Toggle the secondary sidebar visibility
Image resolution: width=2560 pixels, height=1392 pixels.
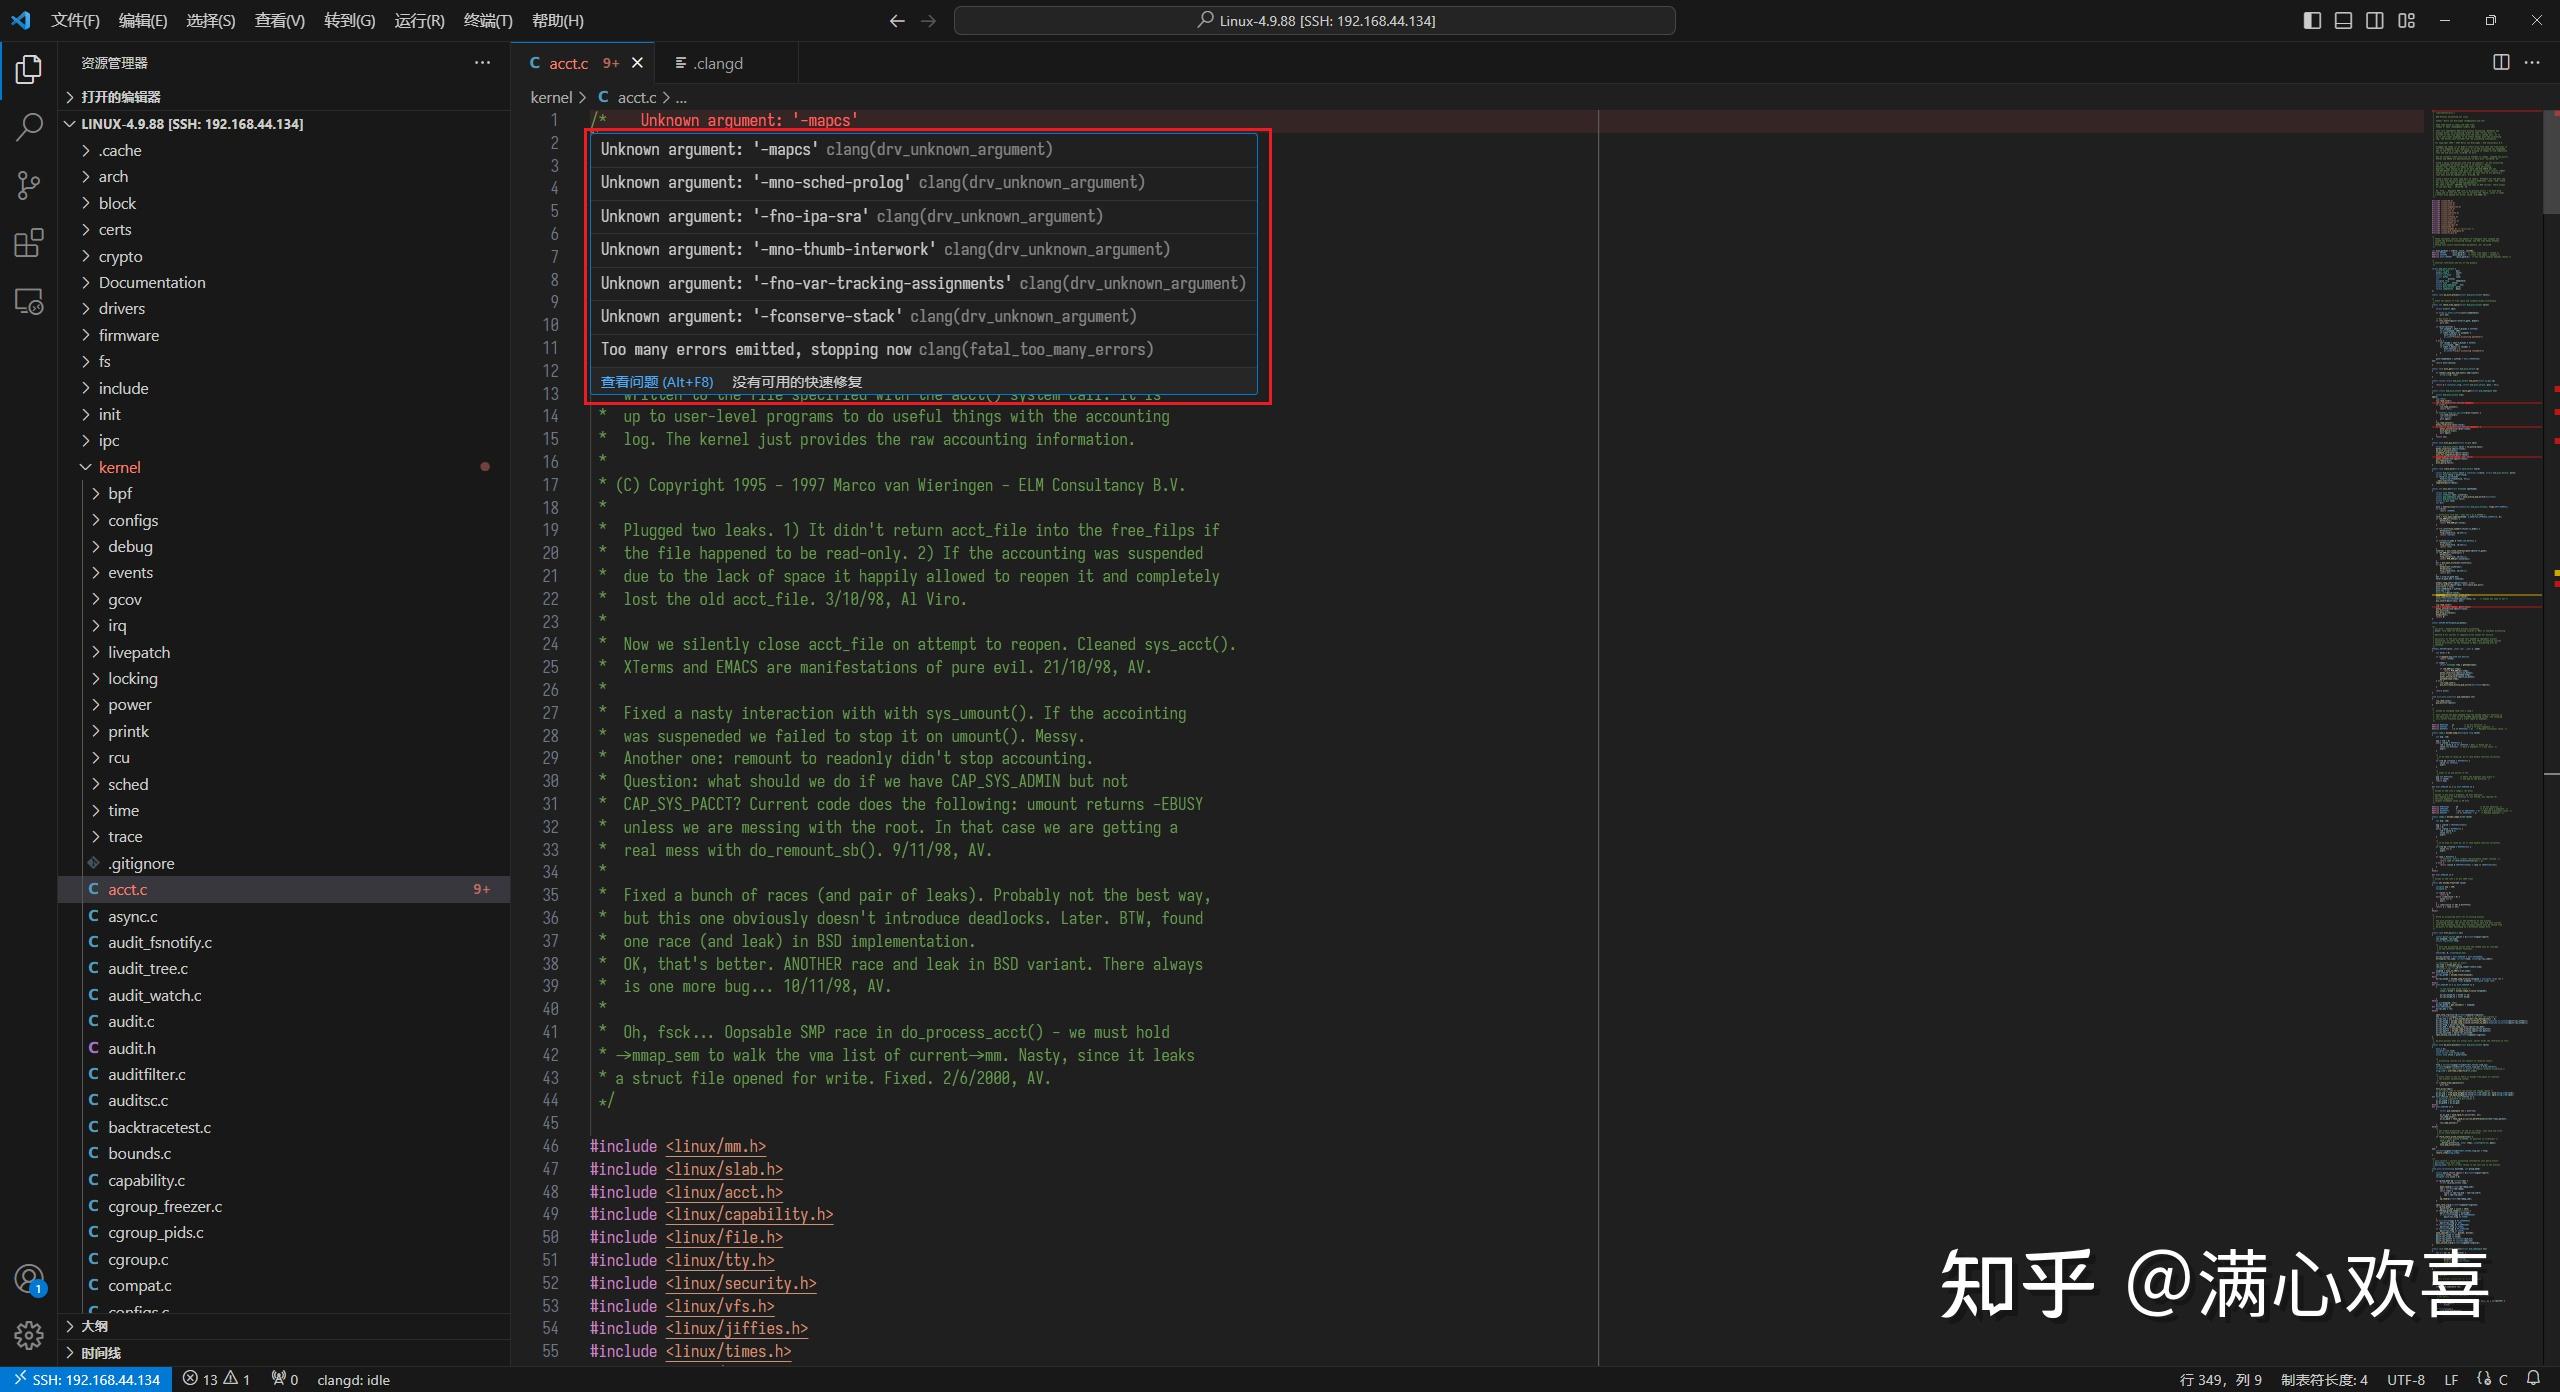2374,20
